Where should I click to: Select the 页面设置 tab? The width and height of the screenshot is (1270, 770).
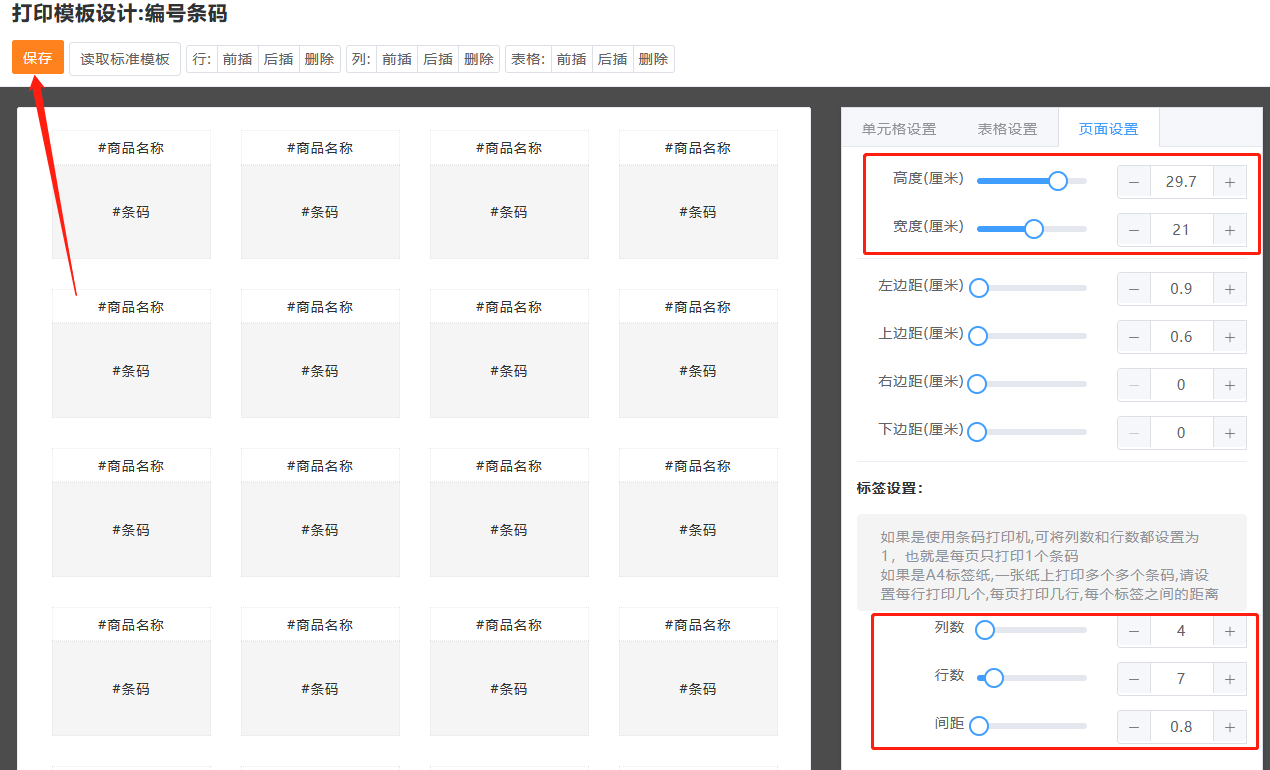tap(1108, 129)
